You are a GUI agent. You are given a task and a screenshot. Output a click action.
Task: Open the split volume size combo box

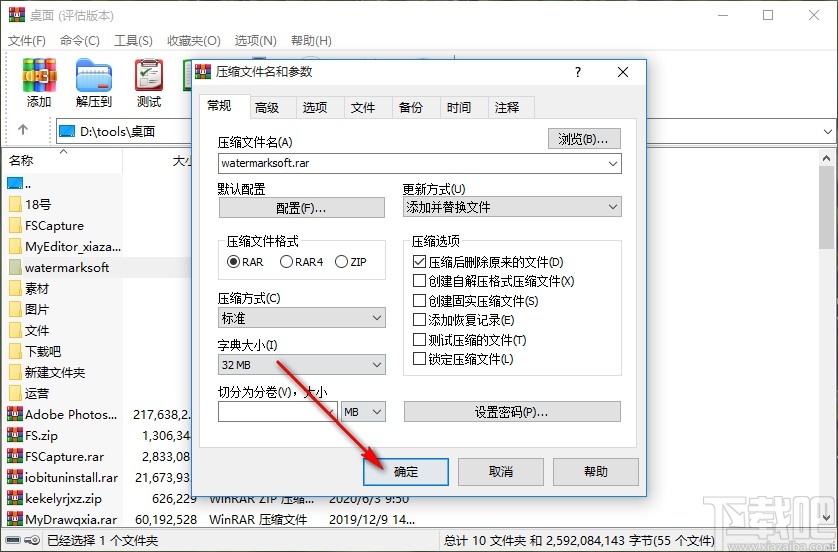pyautogui.click(x=278, y=411)
